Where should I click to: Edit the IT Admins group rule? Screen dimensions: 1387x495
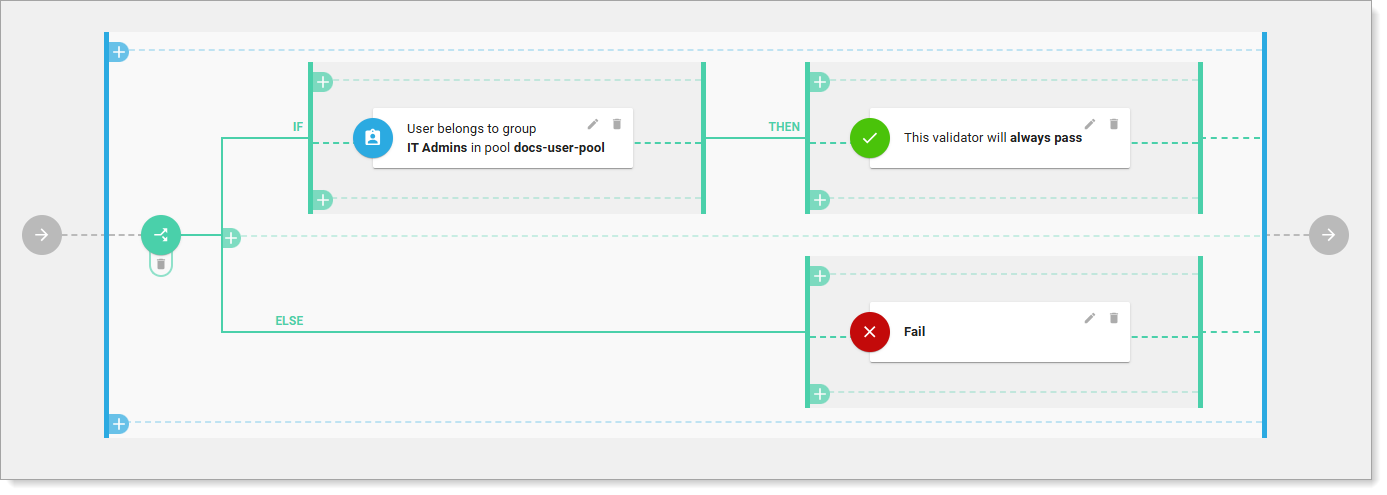point(593,124)
